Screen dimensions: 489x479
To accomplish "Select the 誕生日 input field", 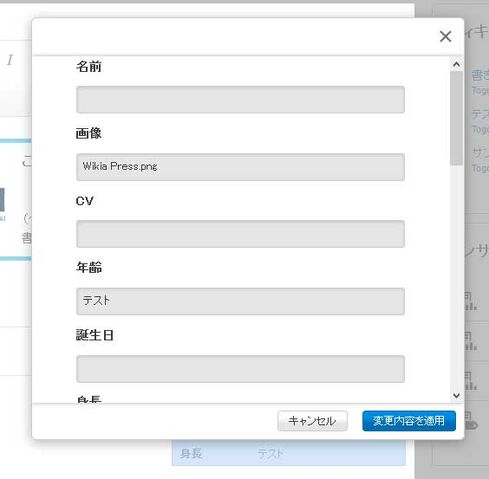I will [x=240, y=369].
